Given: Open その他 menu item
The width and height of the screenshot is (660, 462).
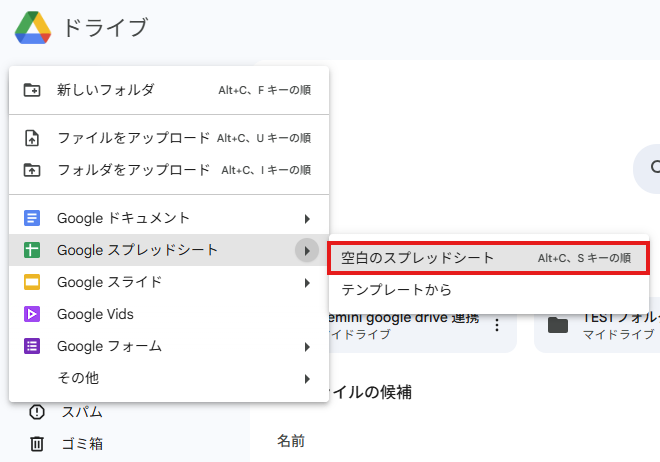Looking at the screenshot, I should [169, 378].
